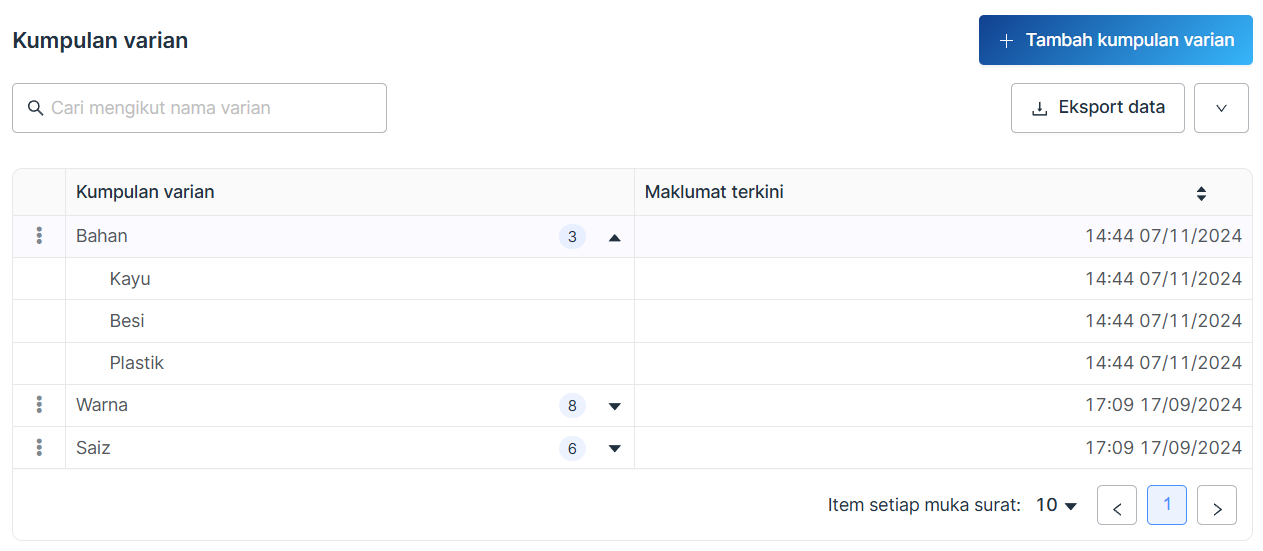Focus the variant name search field
1263x551 pixels.
[x=210, y=108]
